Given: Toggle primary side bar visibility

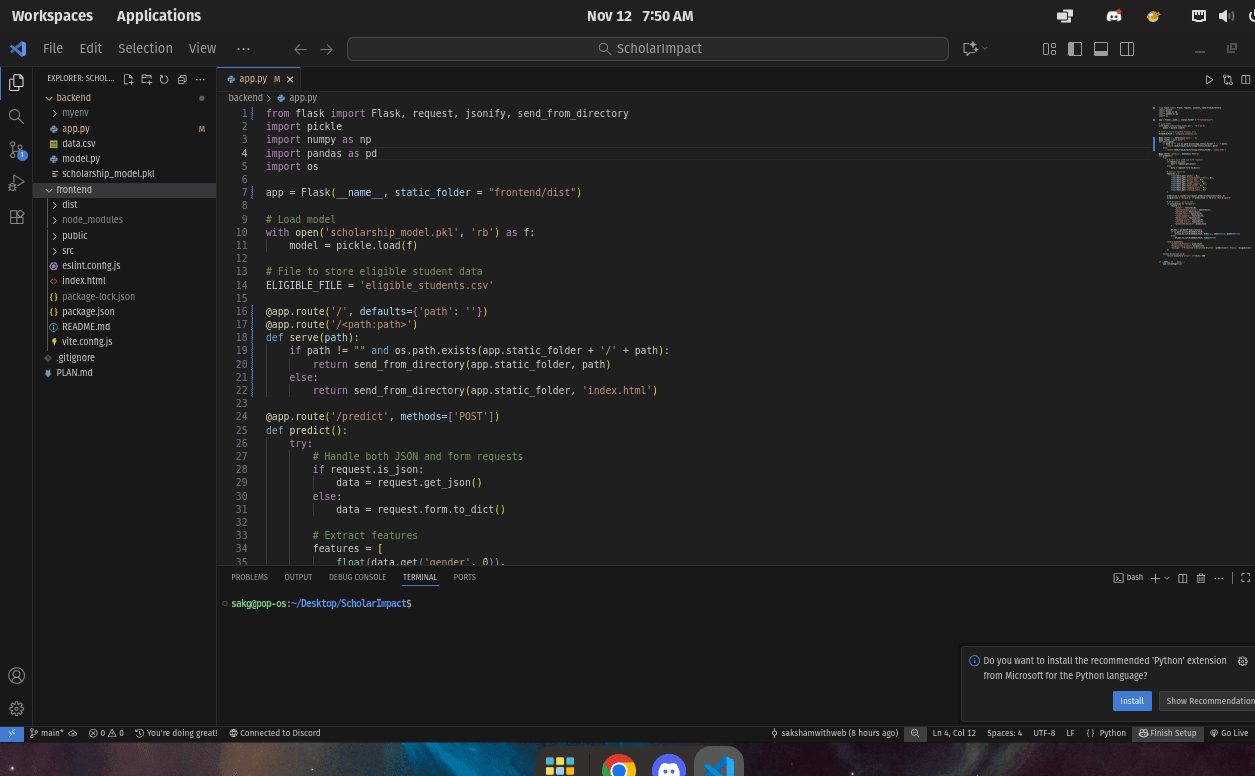Looking at the screenshot, I should tap(1075, 49).
